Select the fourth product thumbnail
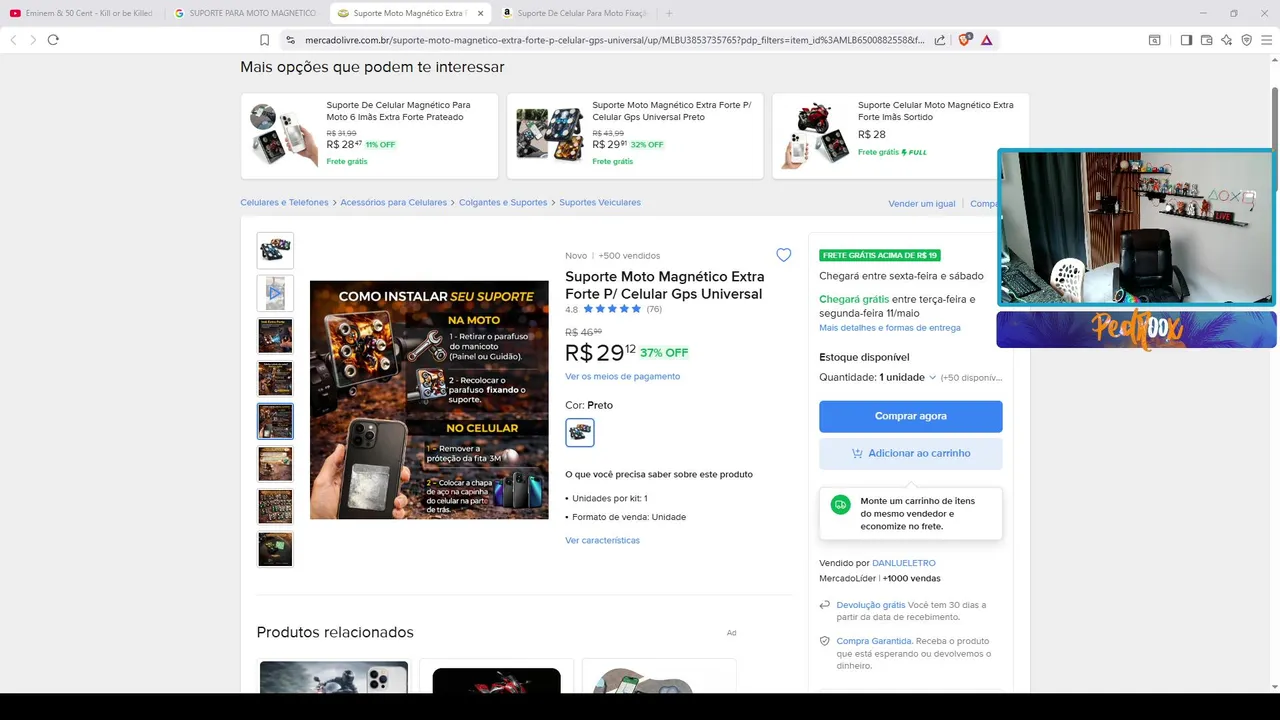This screenshot has width=1280, height=720. coord(275,379)
